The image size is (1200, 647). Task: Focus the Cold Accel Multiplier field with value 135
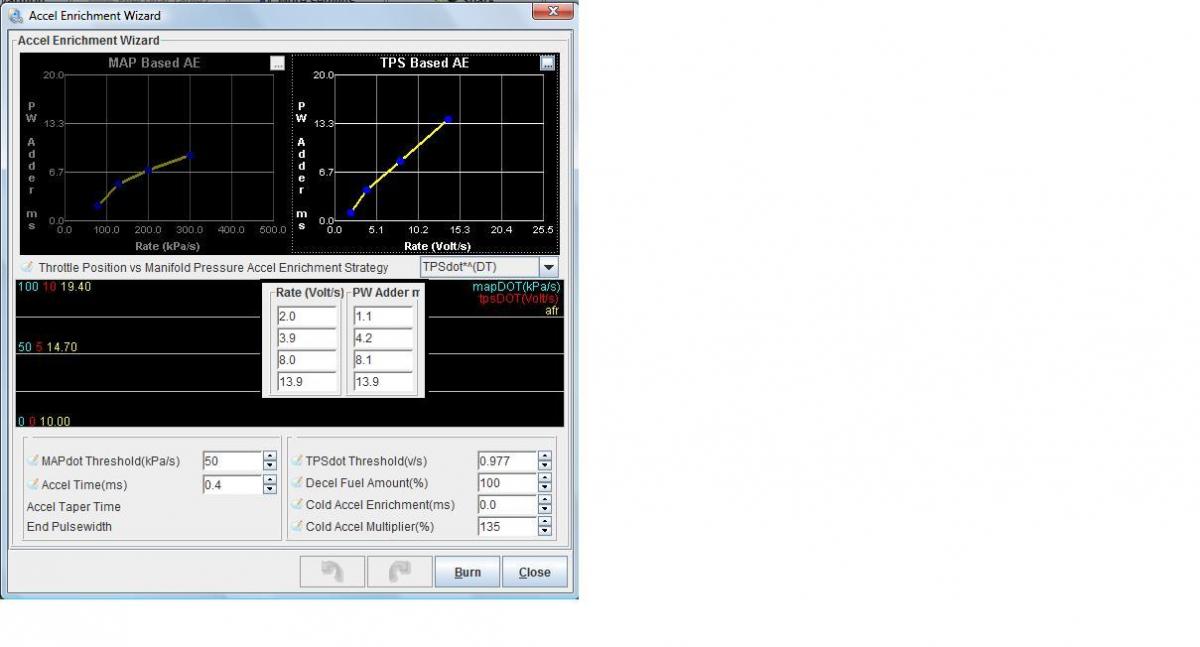pos(507,527)
